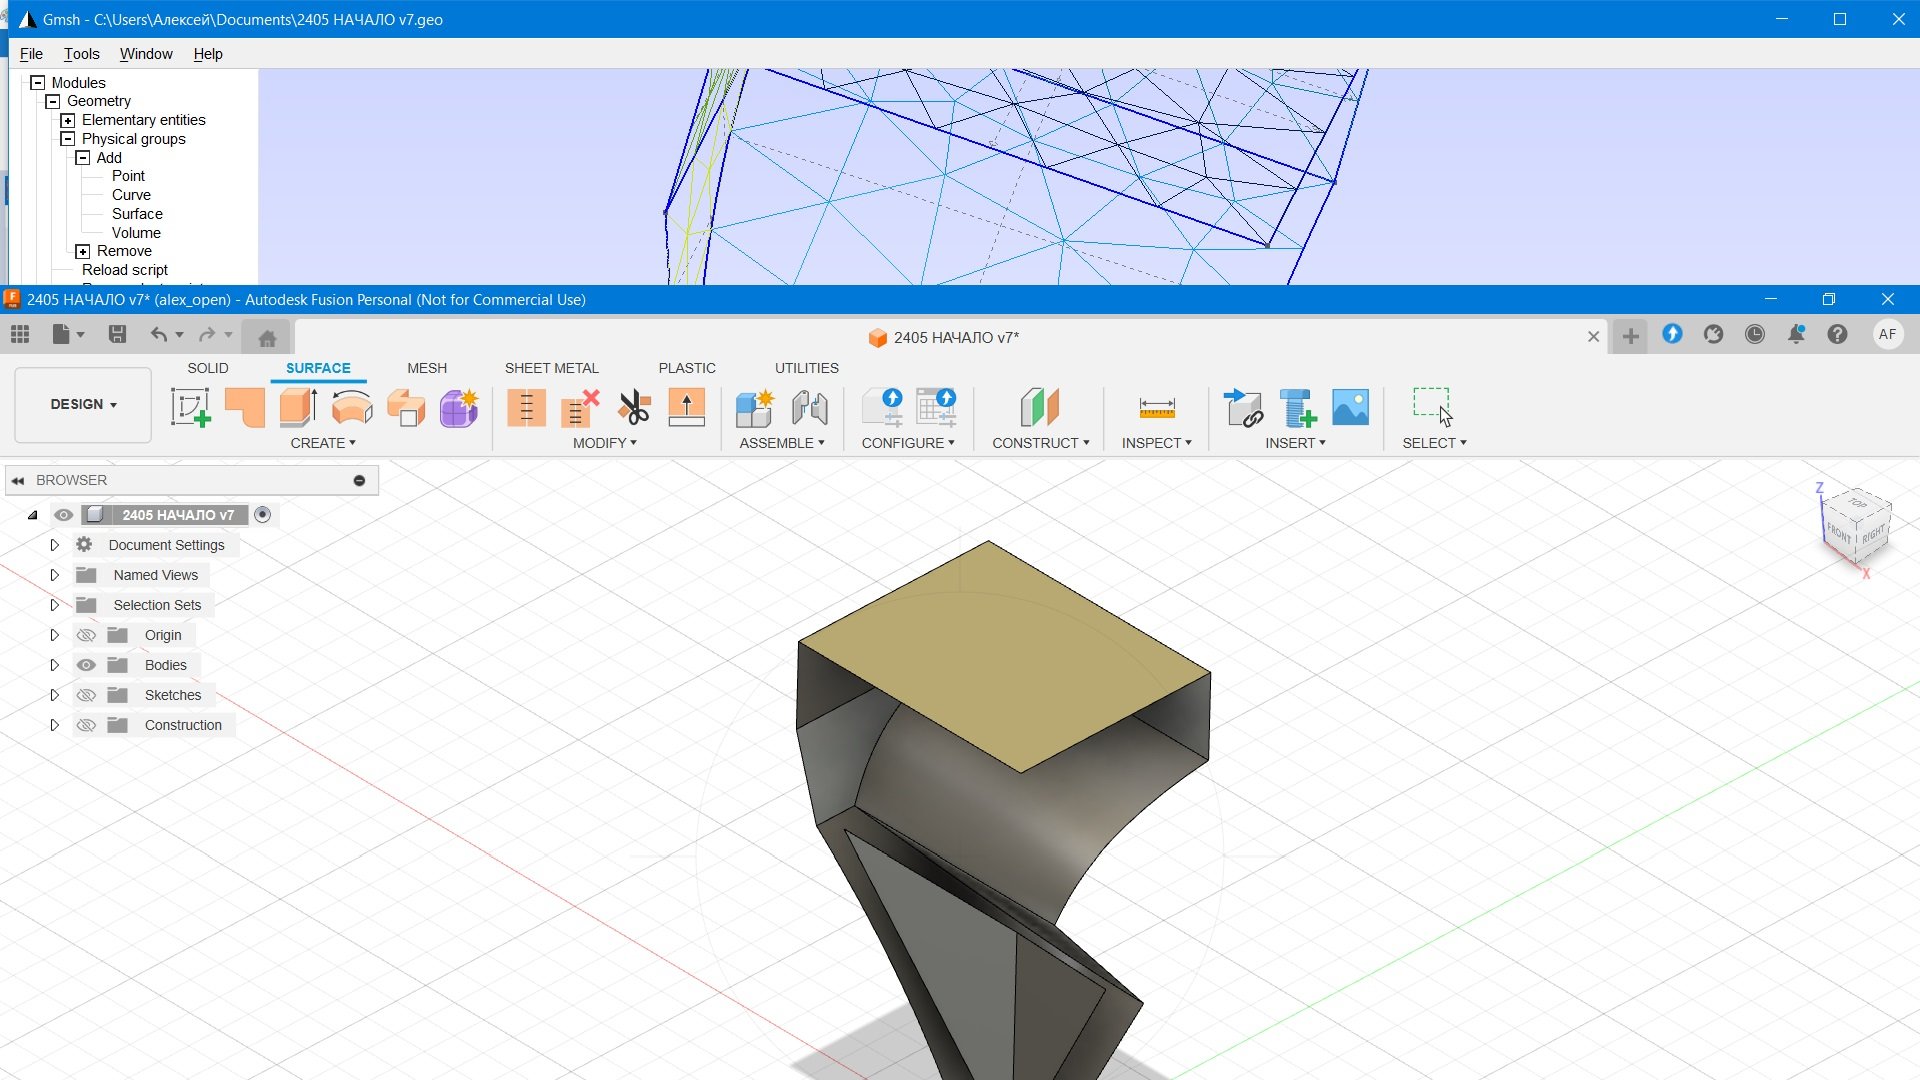
Task: Click the Insert Derive icon
Action: pyautogui.click(x=1243, y=408)
